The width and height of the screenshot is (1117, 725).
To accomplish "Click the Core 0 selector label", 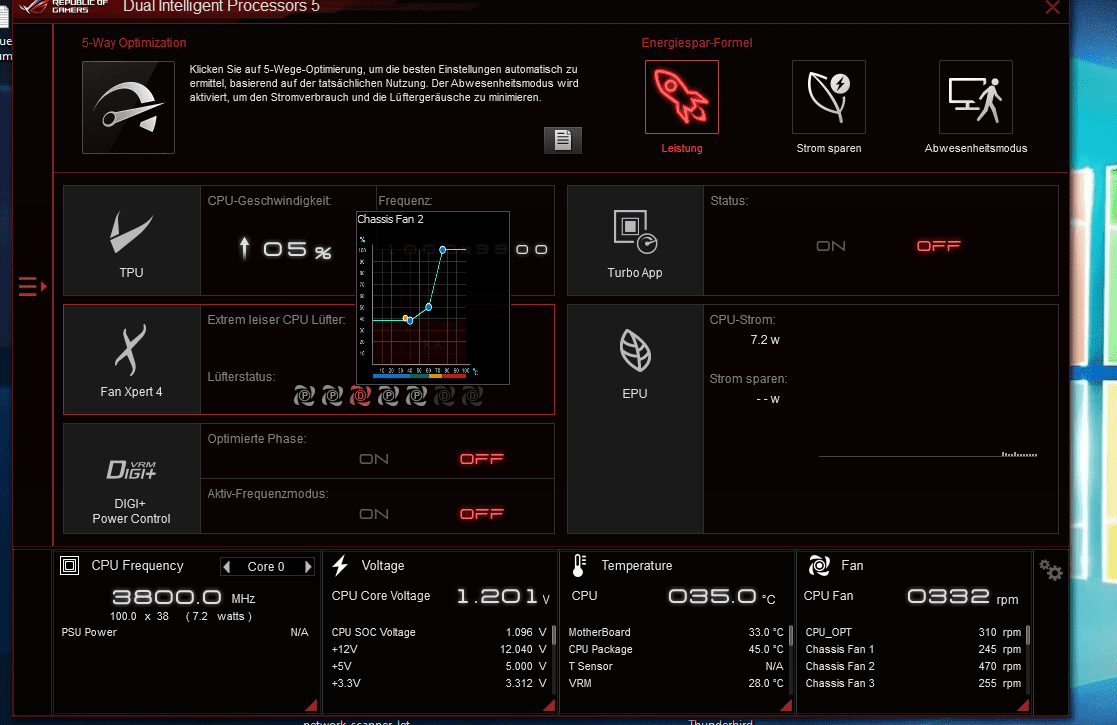I will coord(266,566).
